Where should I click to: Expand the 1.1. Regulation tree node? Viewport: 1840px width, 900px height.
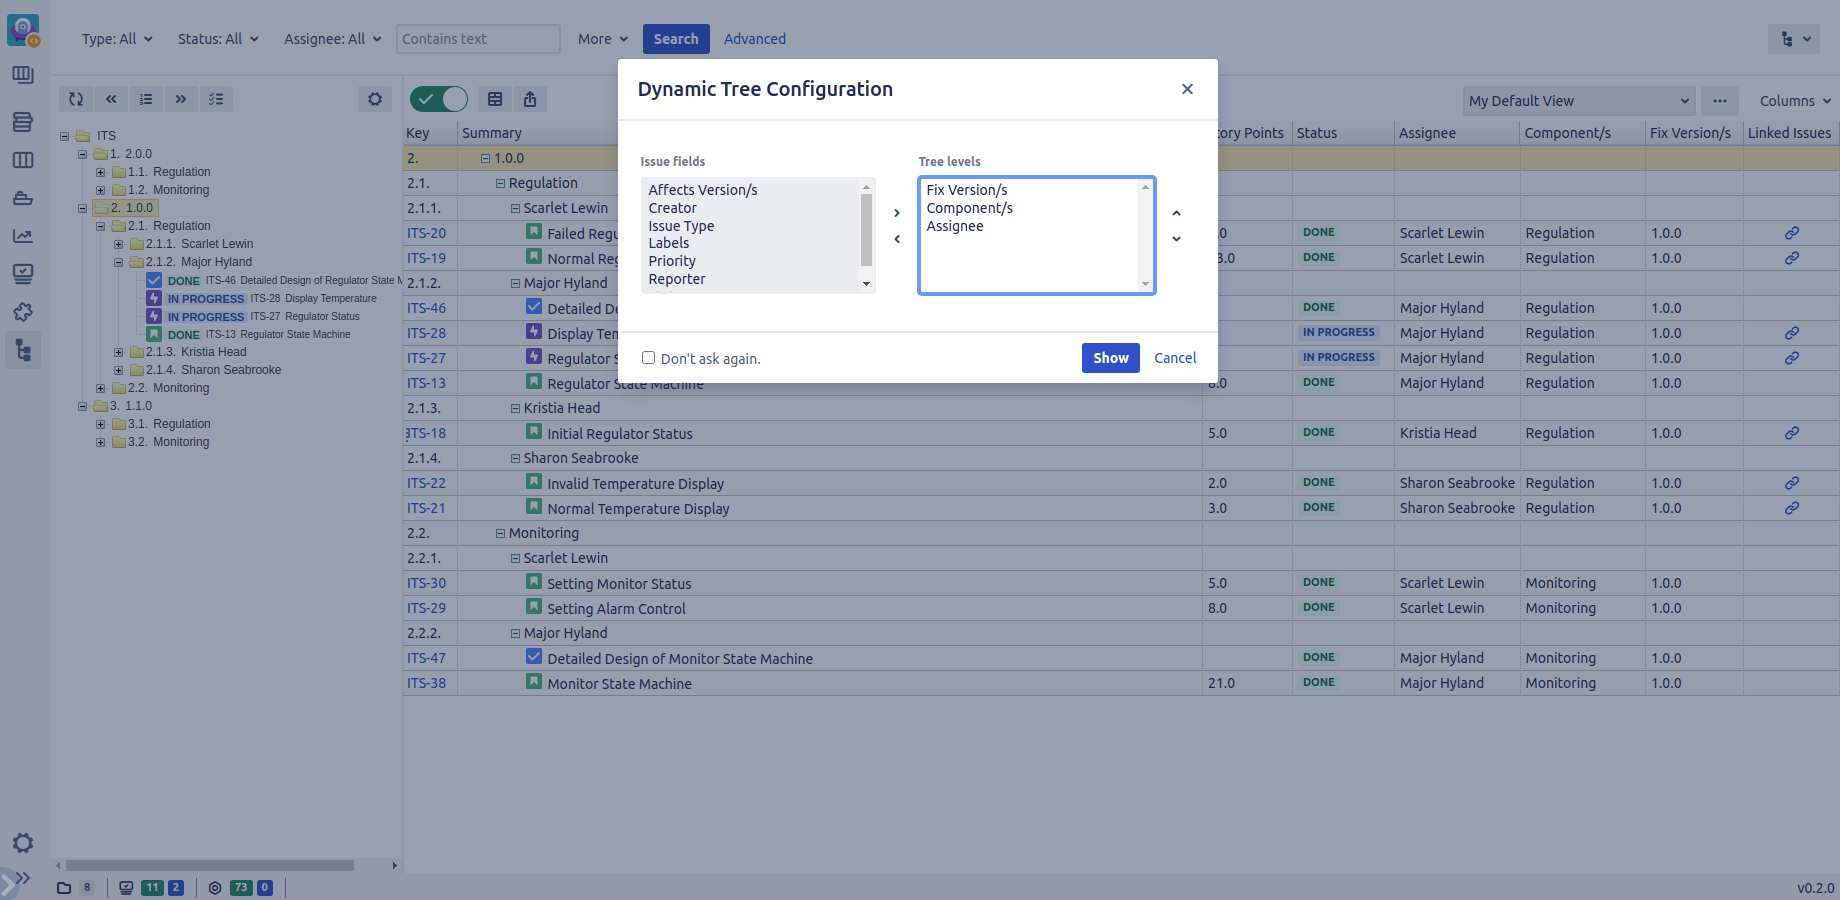pyautogui.click(x=100, y=172)
